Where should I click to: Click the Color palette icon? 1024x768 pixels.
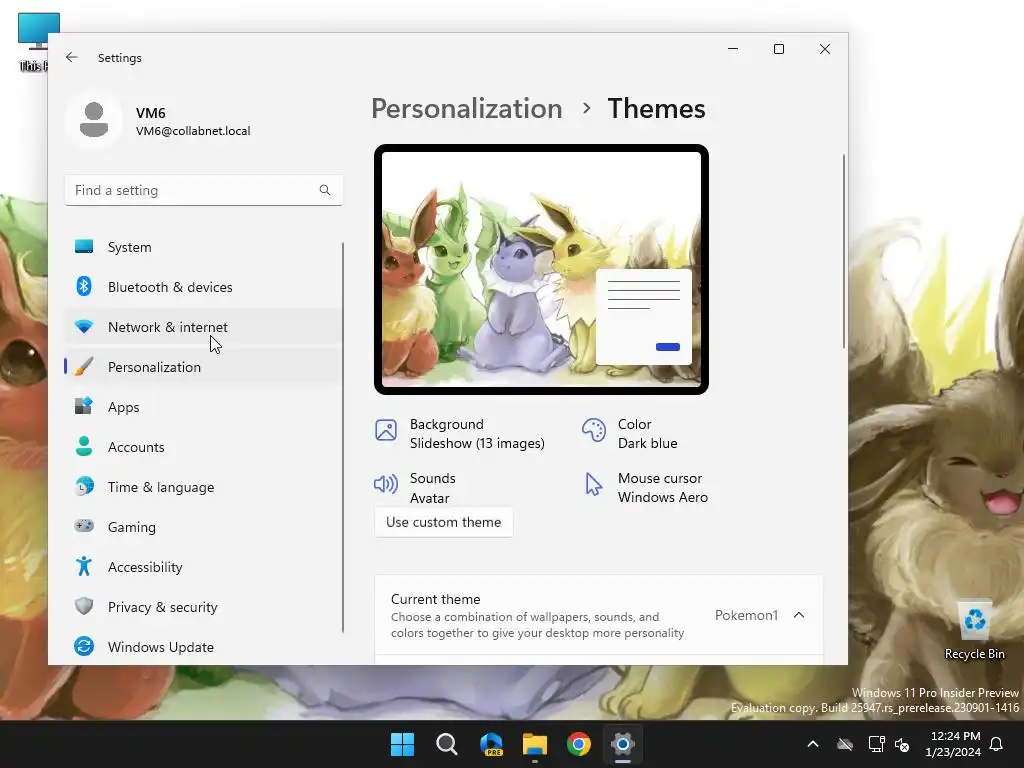594,430
